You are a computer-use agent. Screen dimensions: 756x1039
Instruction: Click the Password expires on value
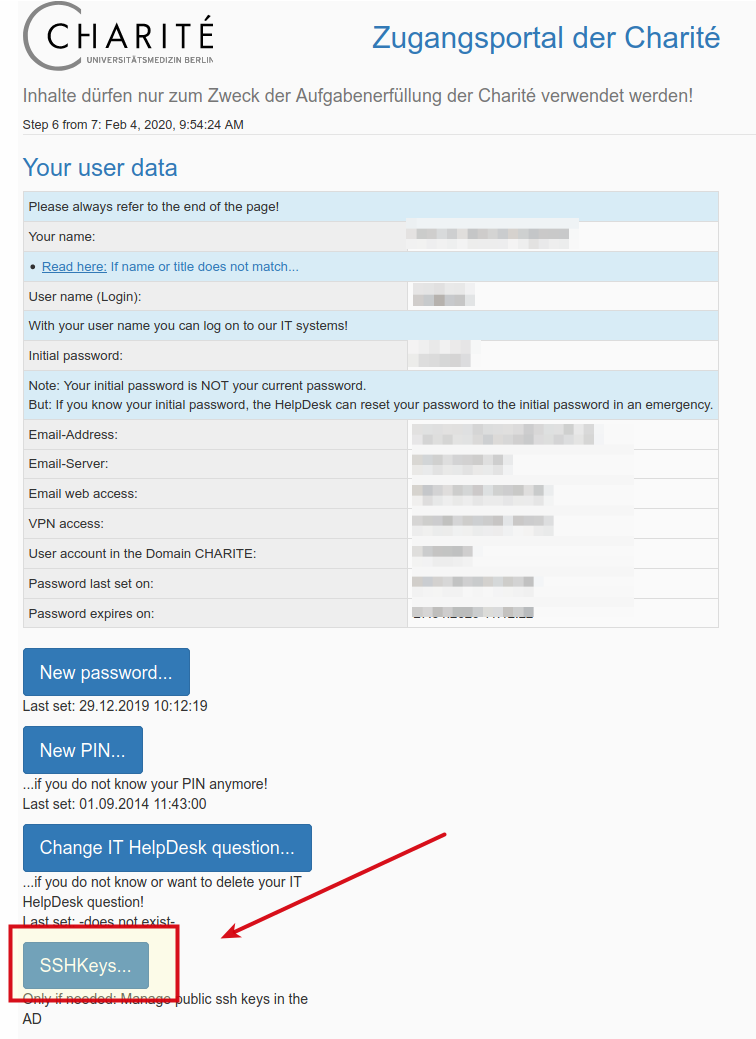(x=472, y=613)
